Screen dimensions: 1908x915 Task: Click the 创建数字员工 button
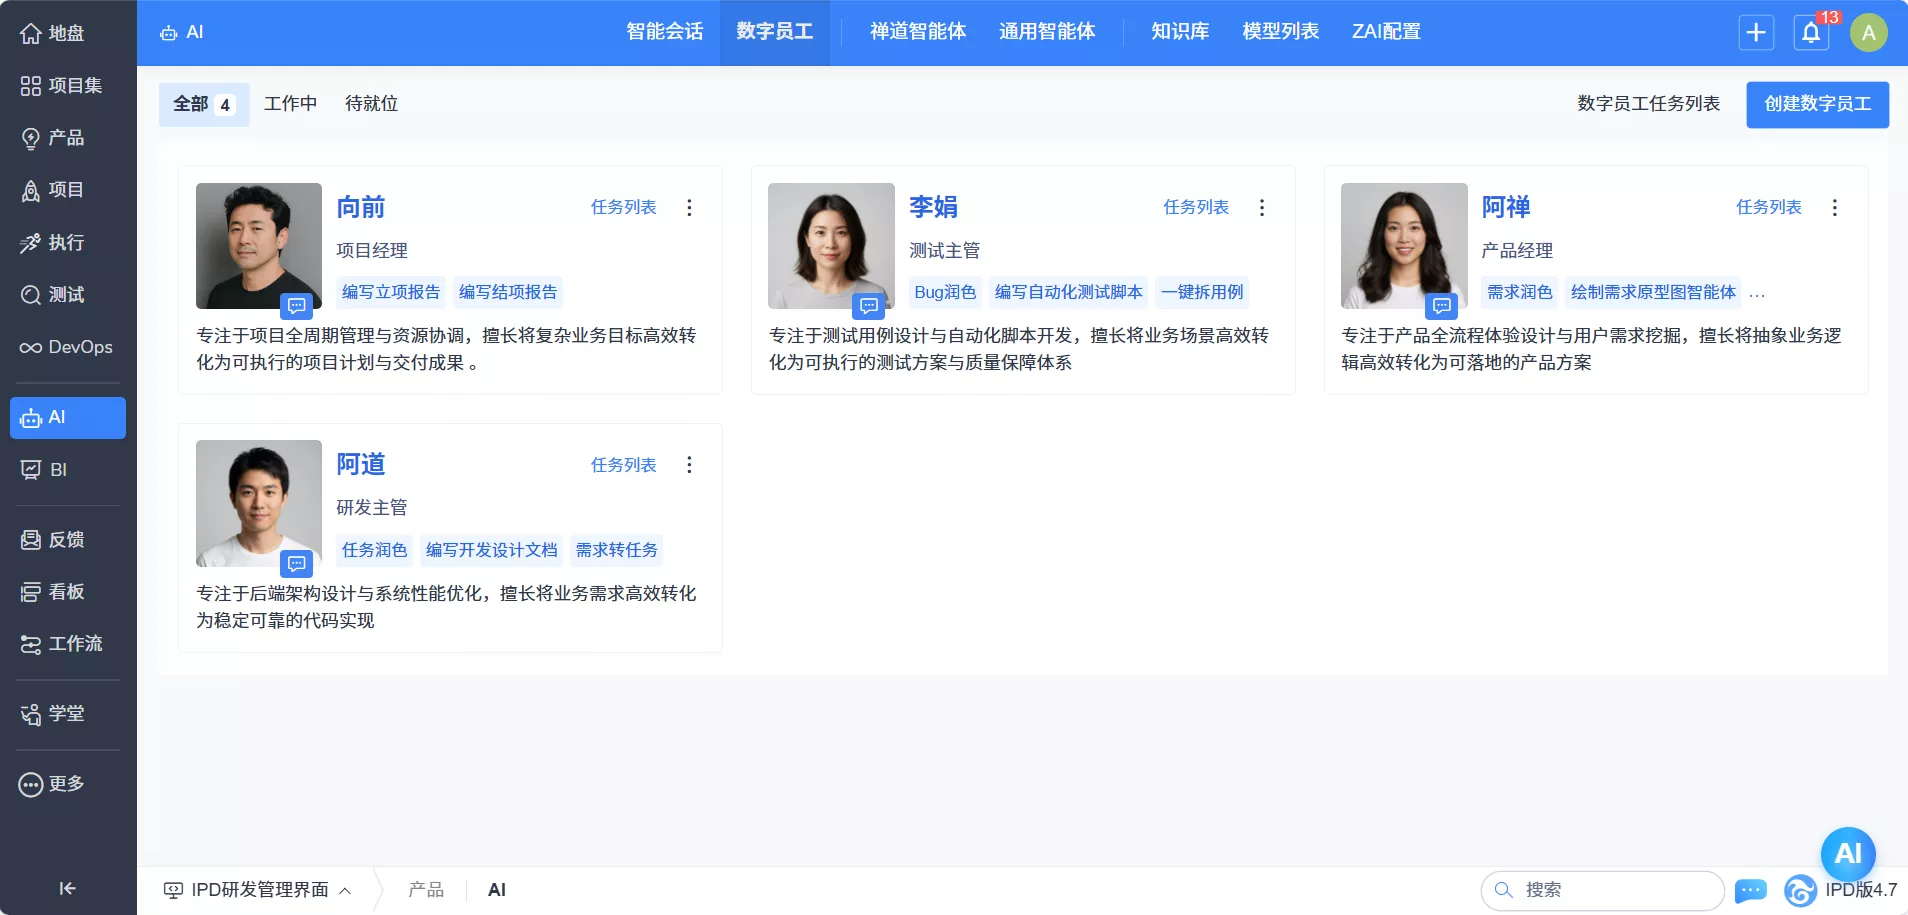tap(1816, 104)
